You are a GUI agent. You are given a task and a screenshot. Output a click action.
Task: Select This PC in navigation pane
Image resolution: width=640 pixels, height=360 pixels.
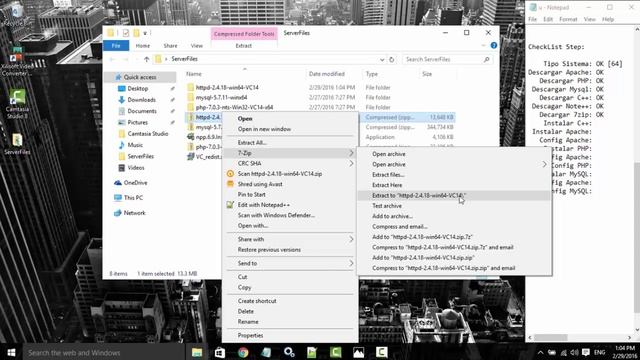click(133, 198)
